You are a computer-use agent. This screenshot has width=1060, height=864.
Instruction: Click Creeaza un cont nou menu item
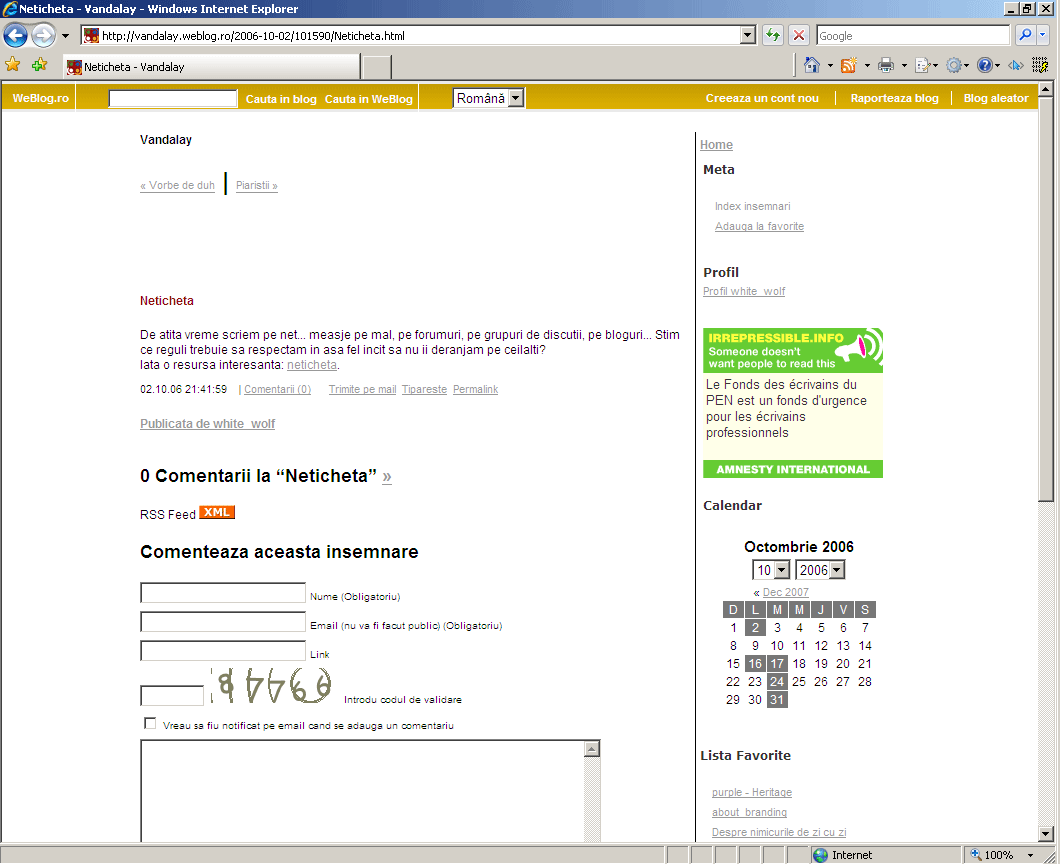(762, 98)
